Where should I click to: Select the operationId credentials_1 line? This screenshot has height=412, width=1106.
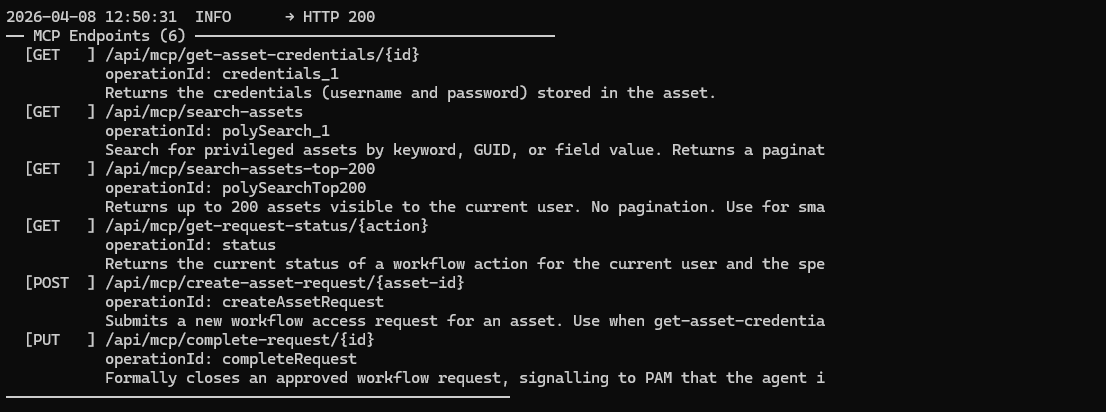click(x=222, y=74)
